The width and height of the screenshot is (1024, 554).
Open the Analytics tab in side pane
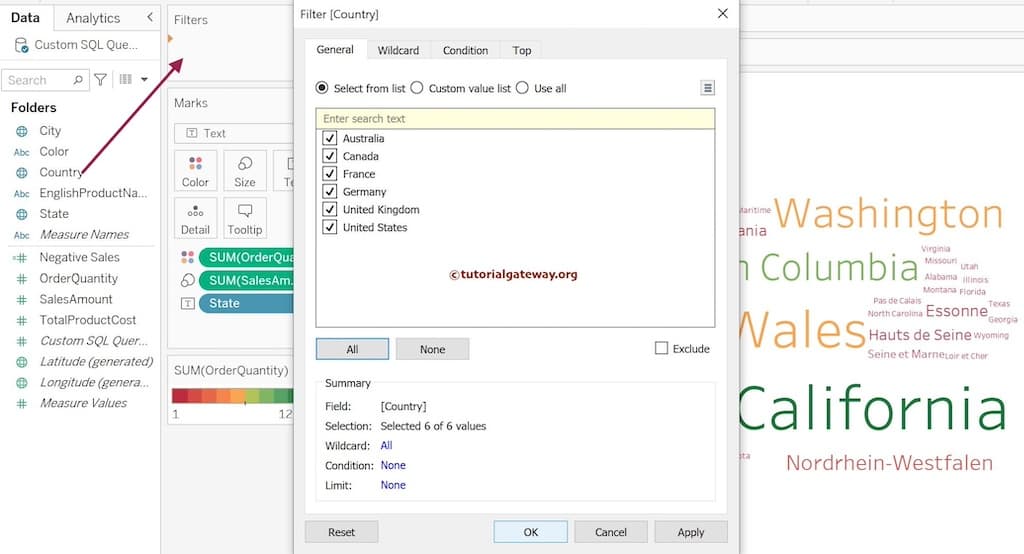pyautogui.click(x=93, y=18)
